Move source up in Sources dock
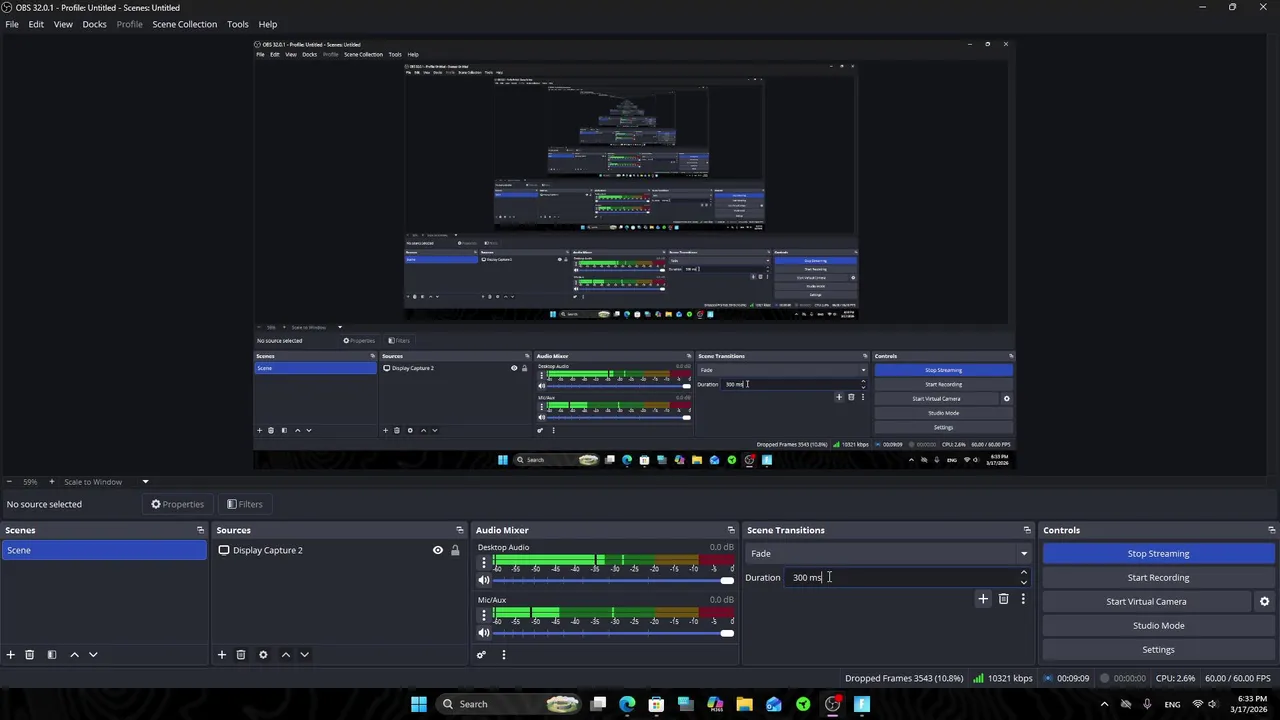Screen dimensions: 1280x720 coord(286,655)
